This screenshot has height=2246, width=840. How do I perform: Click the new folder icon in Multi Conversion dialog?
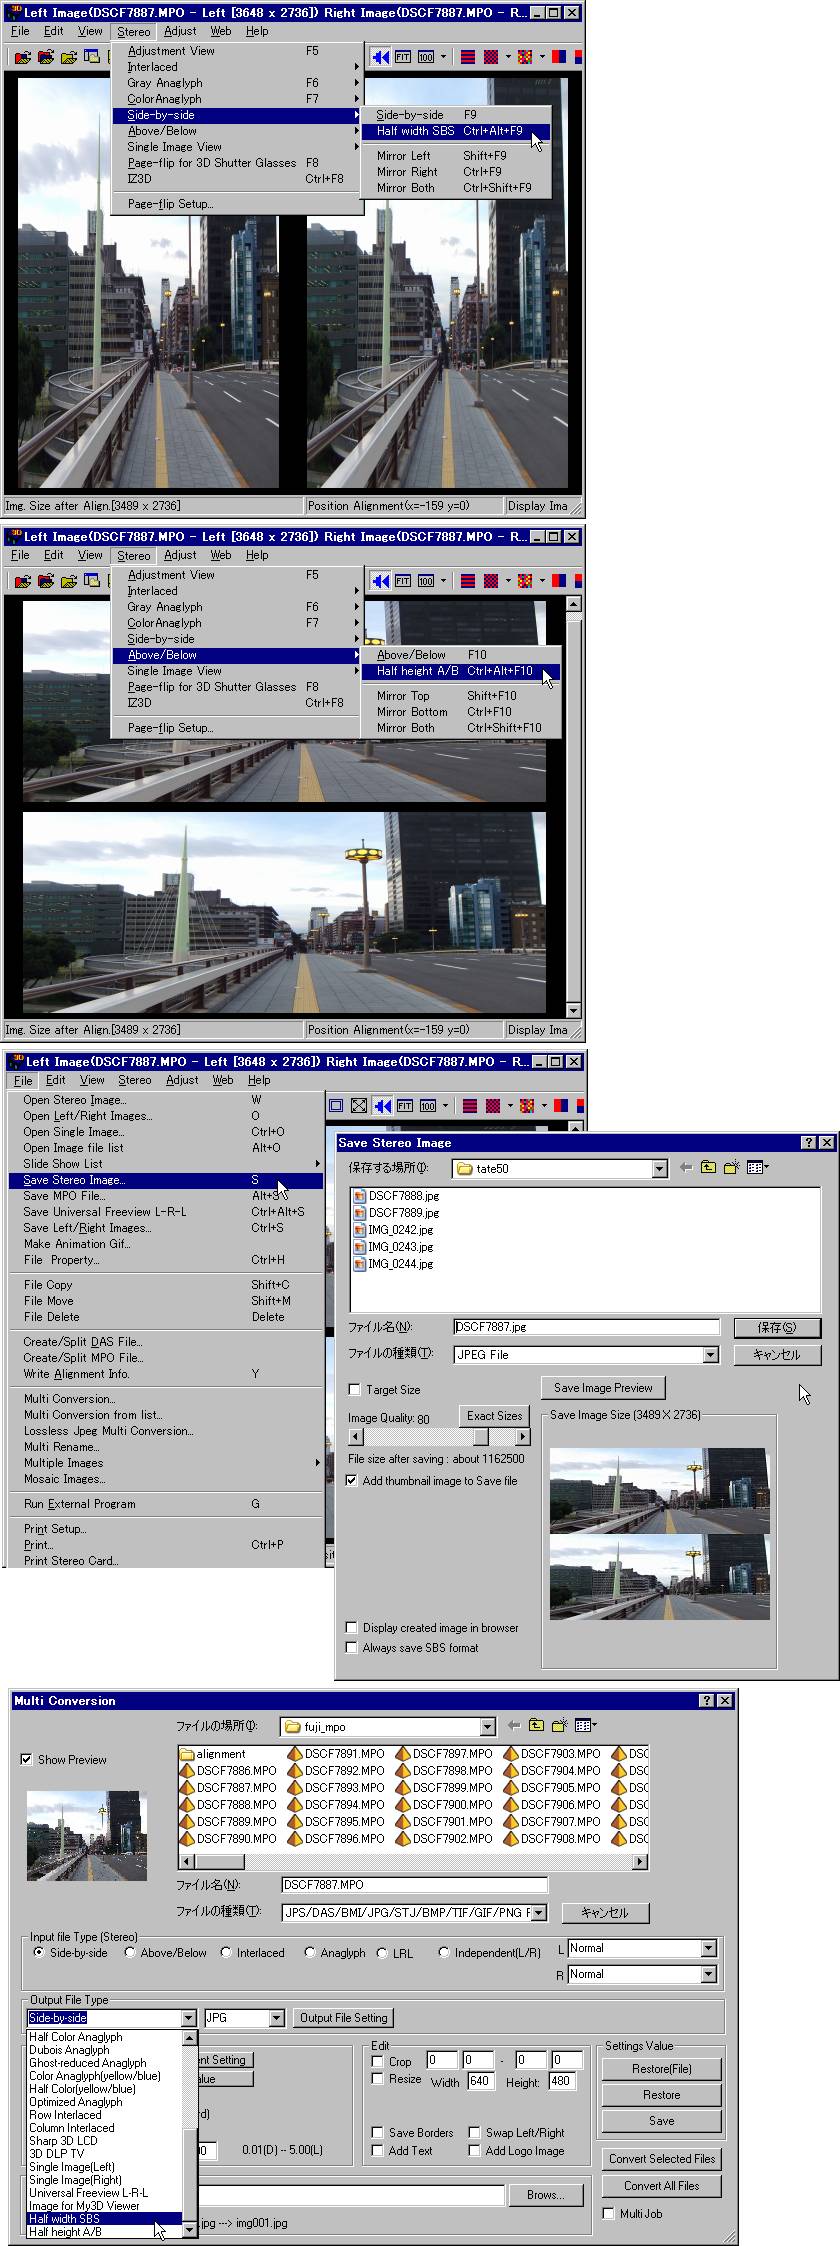pos(559,1725)
